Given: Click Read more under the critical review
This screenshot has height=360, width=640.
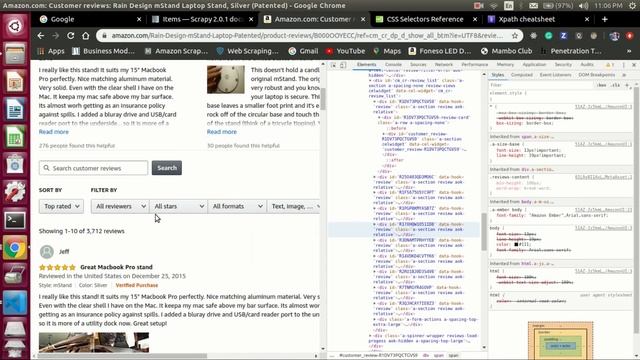Looking at the screenshot, I should click(x=222, y=132).
